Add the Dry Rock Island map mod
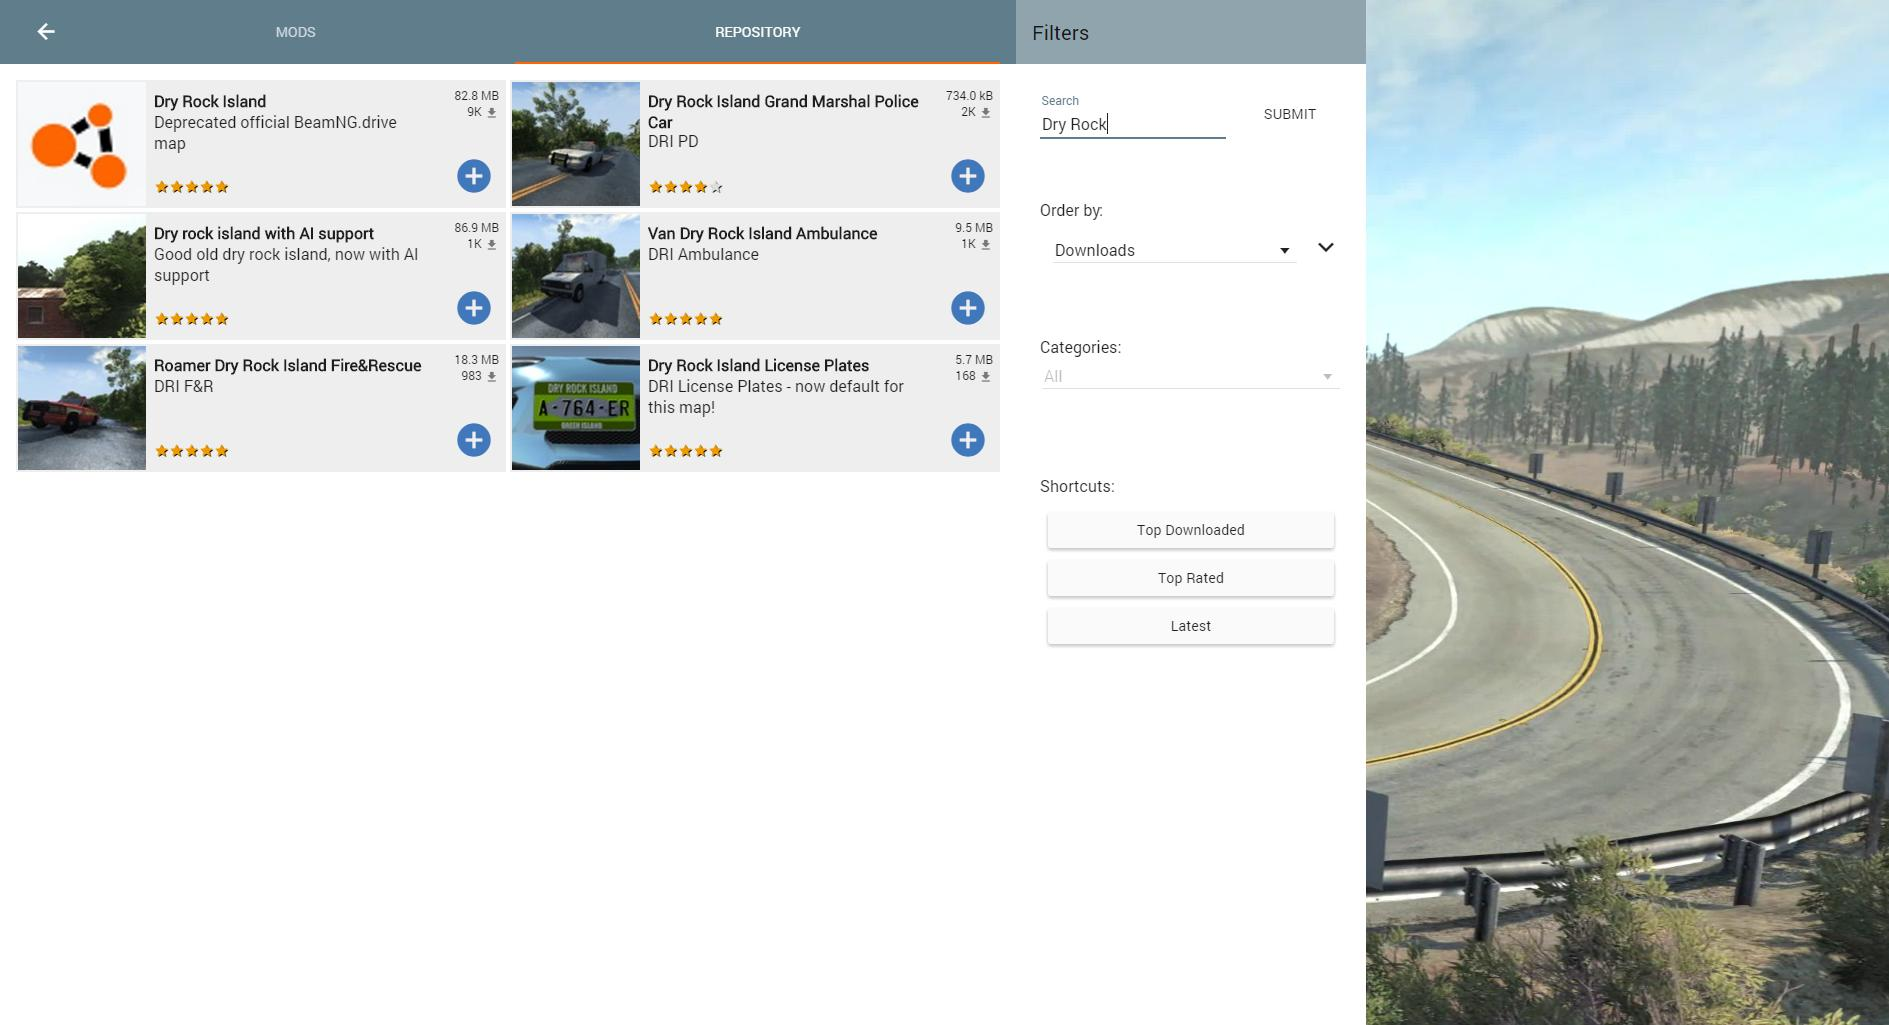Image resolution: width=1889 pixels, height=1025 pixels. click(473, 176)
